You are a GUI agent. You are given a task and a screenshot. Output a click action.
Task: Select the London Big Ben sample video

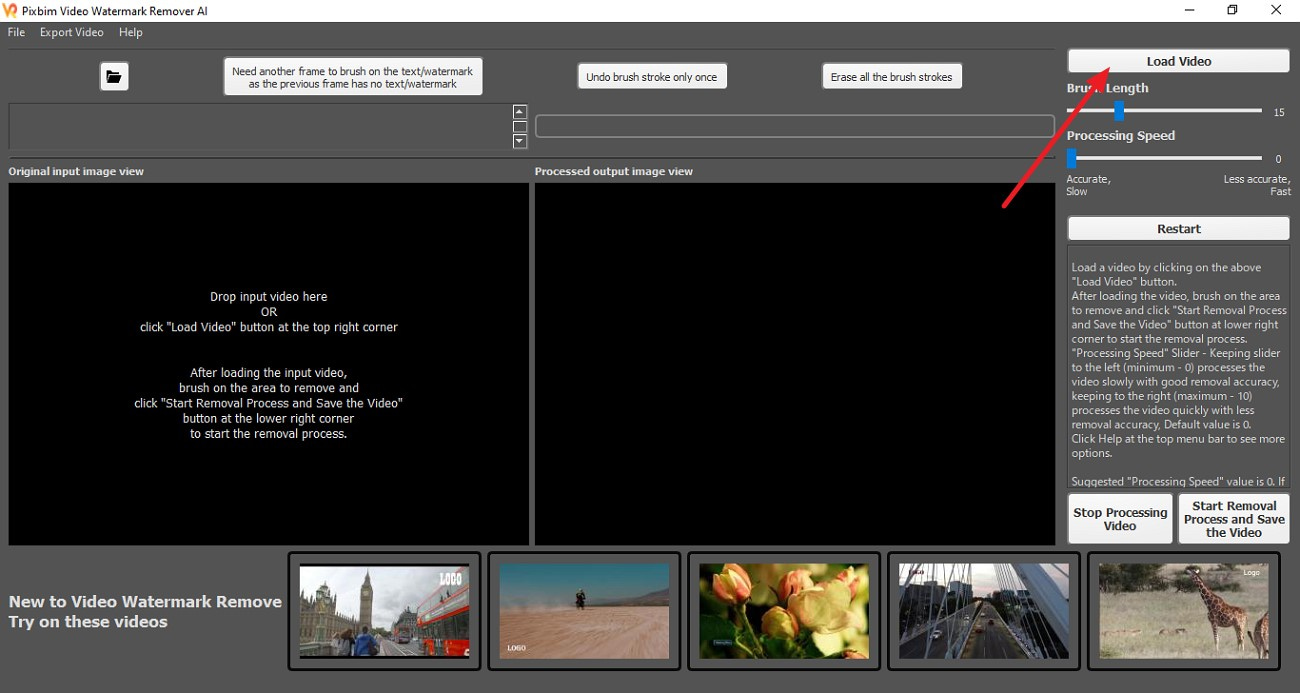(x=384, y=611)
